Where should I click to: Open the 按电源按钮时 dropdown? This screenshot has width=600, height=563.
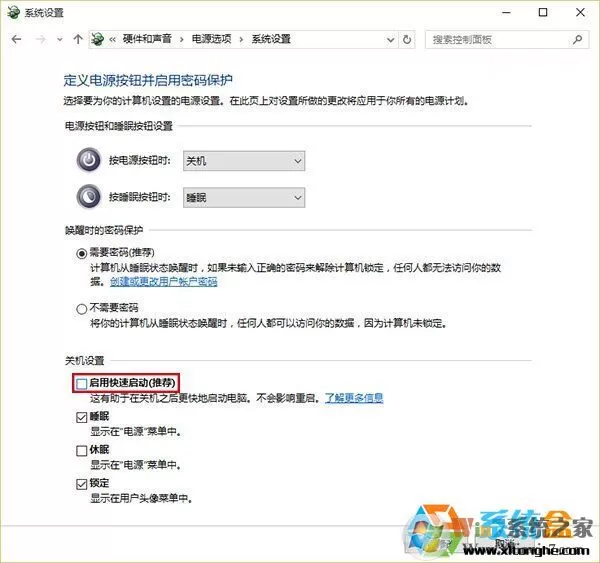tap(244, 161)
